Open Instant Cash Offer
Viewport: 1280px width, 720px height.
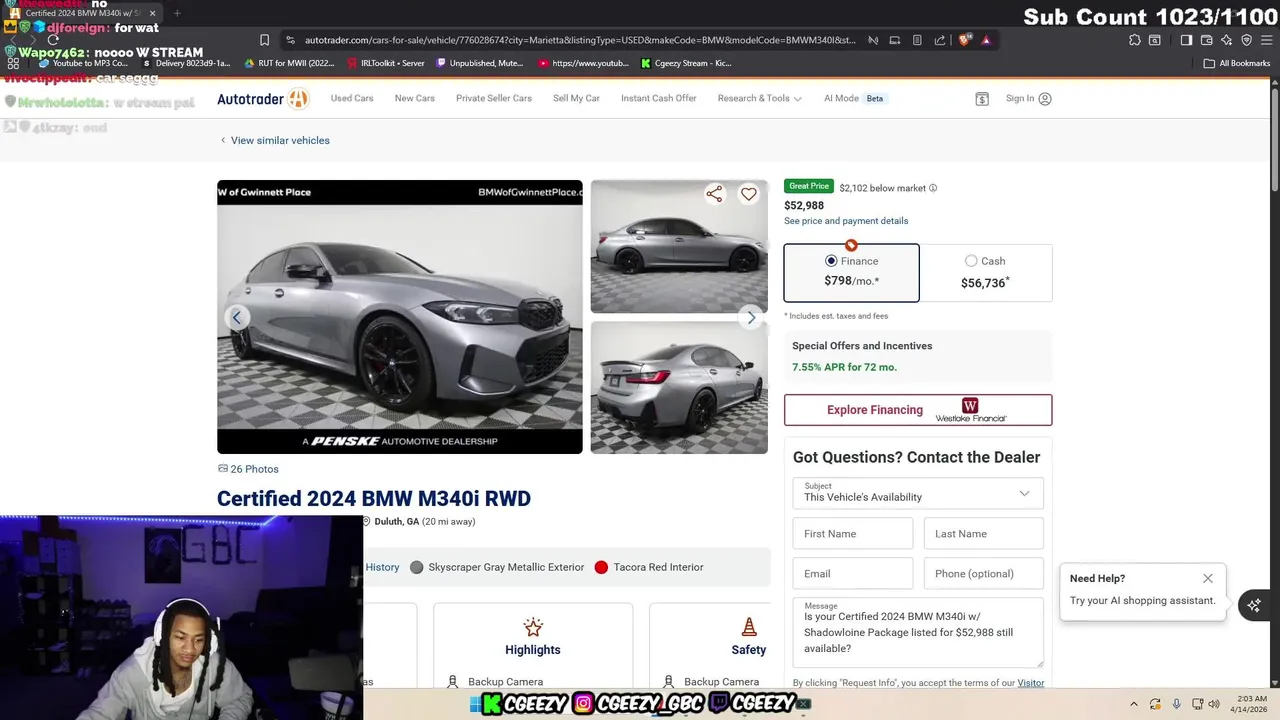point(658,98)
